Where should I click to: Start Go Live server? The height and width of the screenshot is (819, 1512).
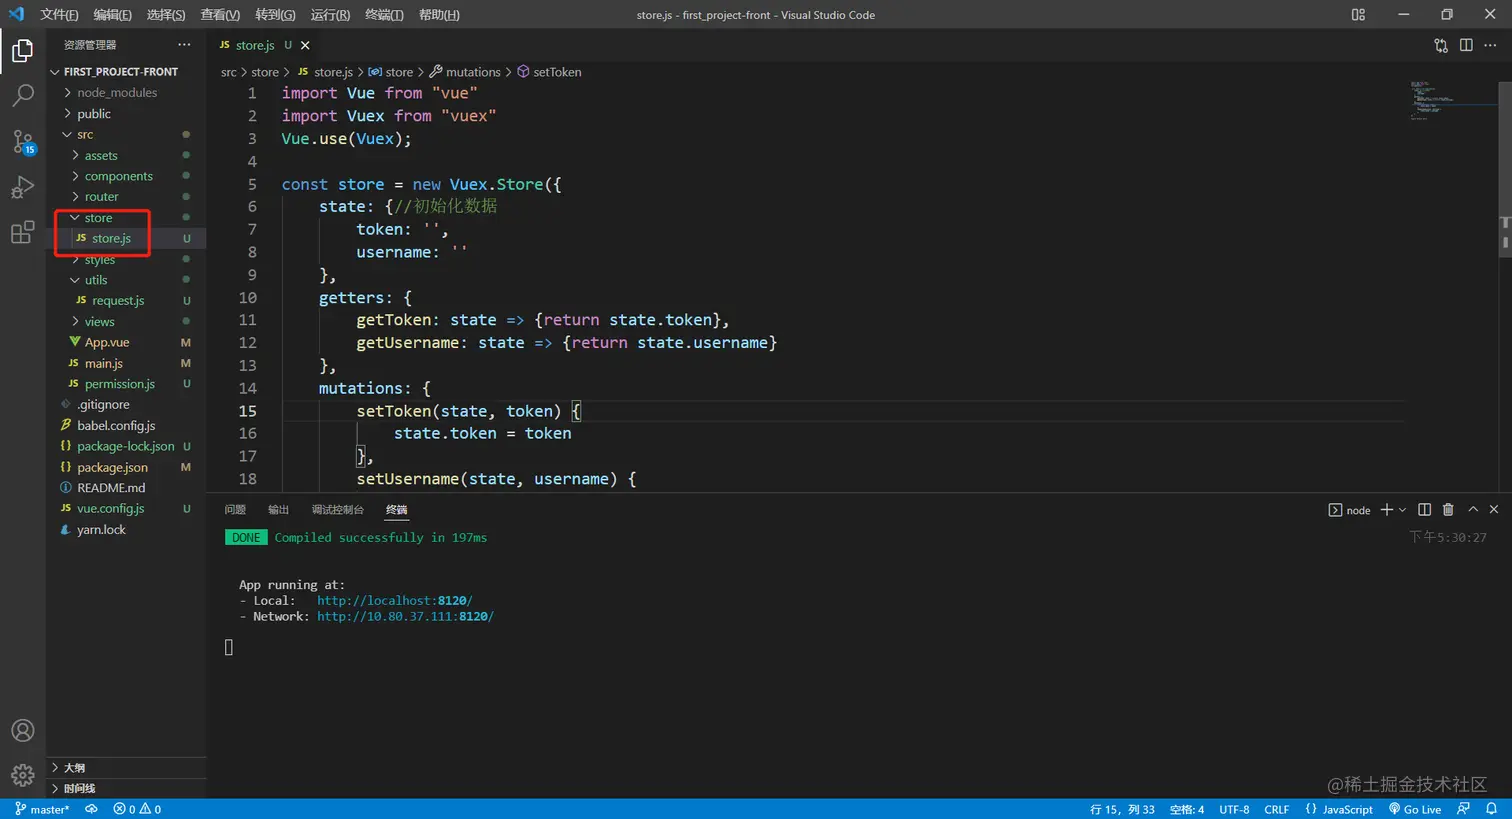tap(1415, 809)
